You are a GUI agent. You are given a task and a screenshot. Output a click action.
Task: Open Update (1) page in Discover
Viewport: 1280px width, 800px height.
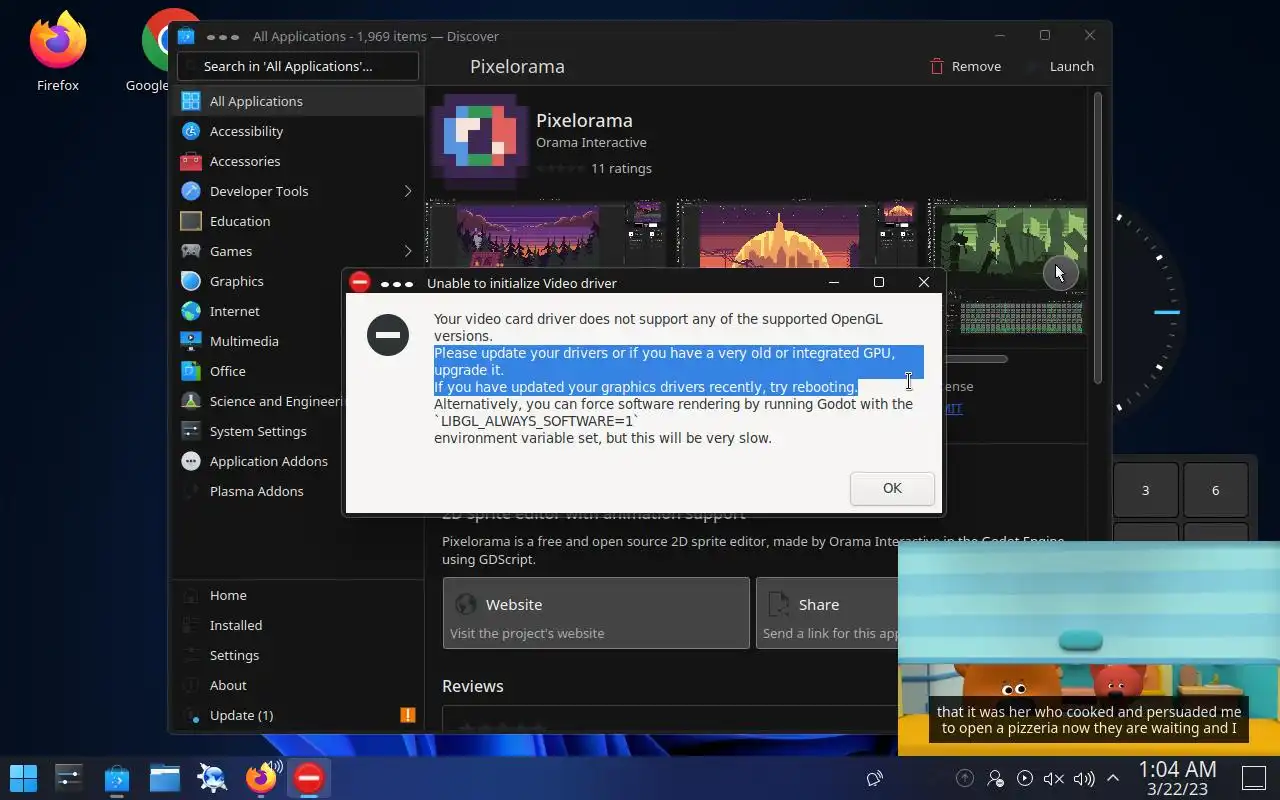click(x=297, y=715)
